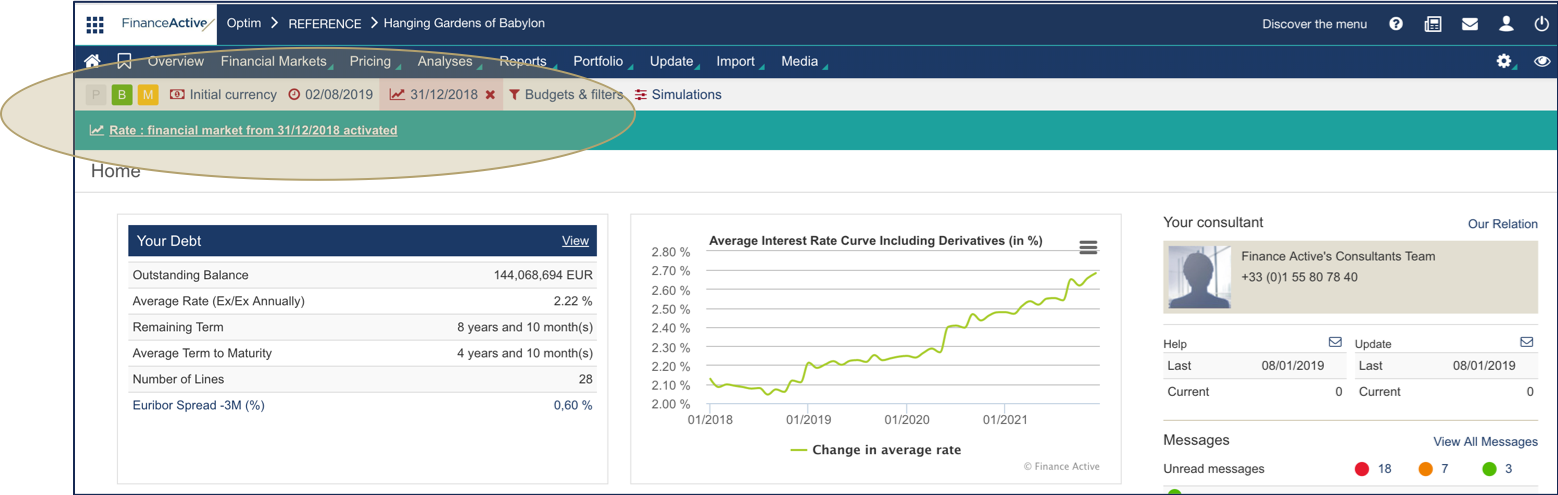Remove the 31/12/2018 rate date filter
Image resolution: width=1558 pixels, height=495 pixels.
490,95
